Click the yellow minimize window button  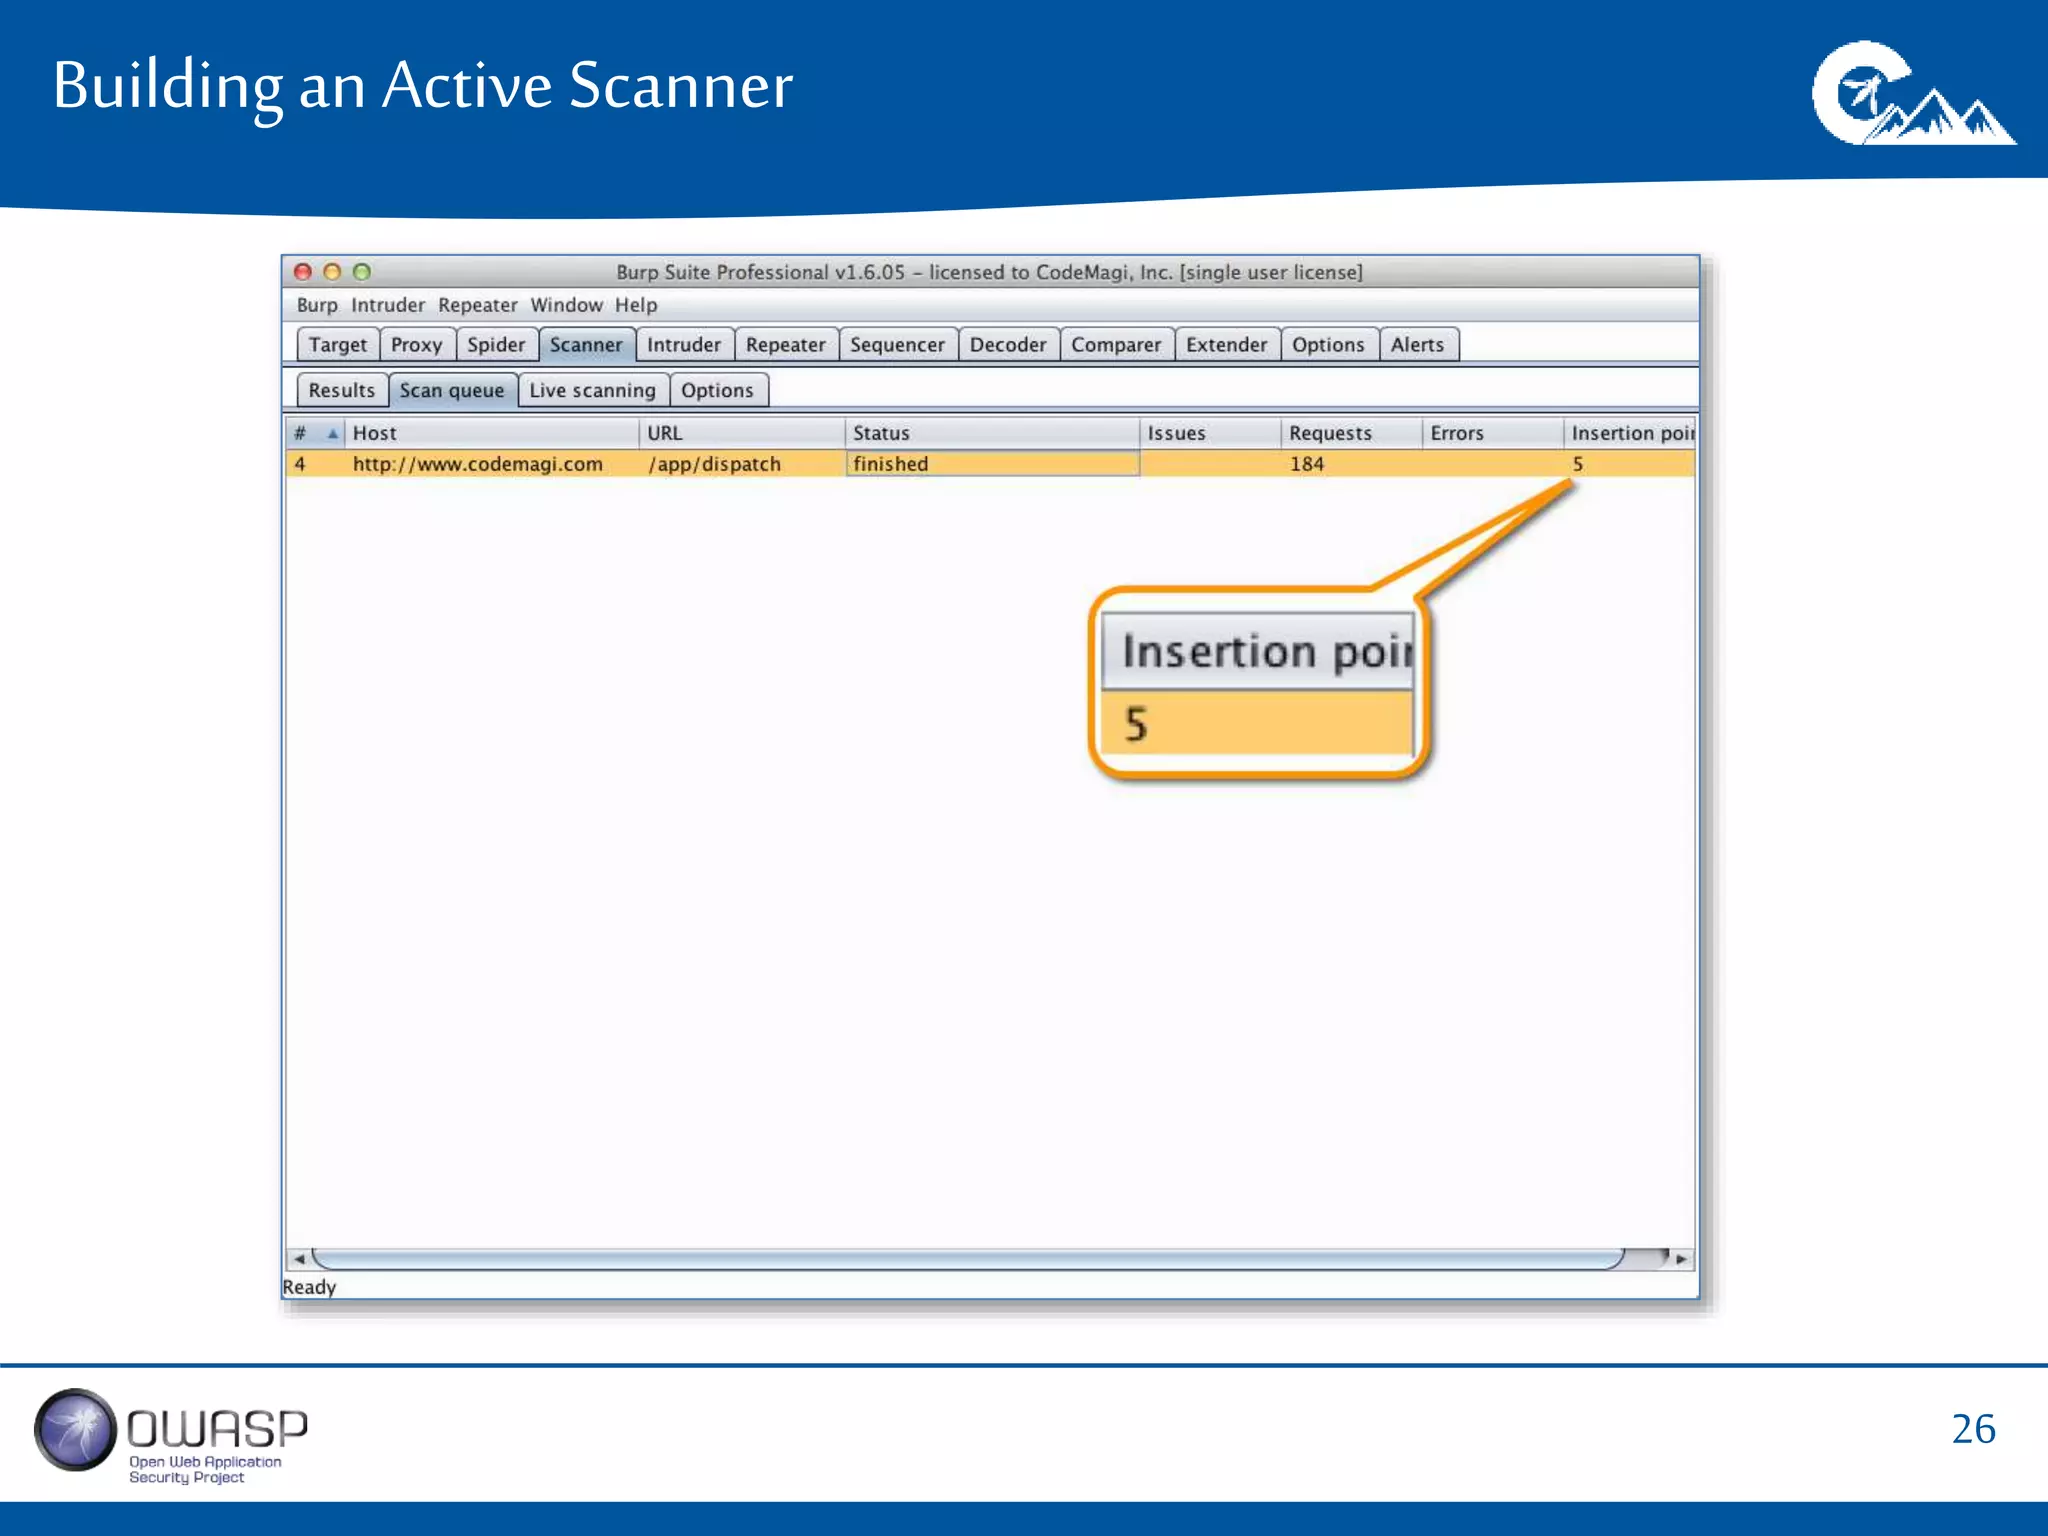pos(333,272)
